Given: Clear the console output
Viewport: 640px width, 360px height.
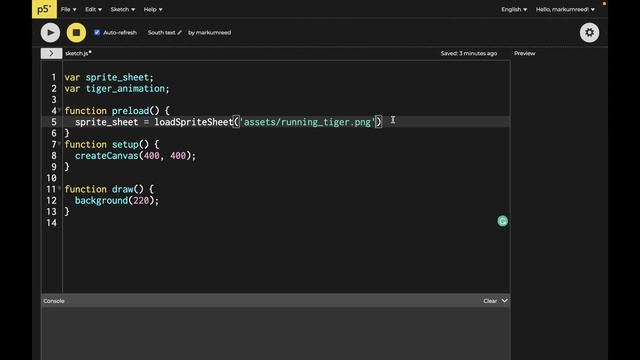Looking at the screenshot, I should [x=490, y=301].
